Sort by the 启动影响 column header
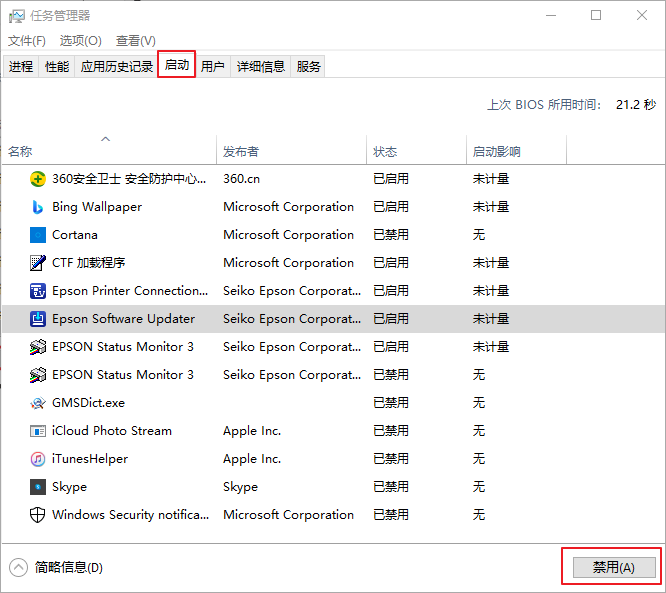 point(516,150)
